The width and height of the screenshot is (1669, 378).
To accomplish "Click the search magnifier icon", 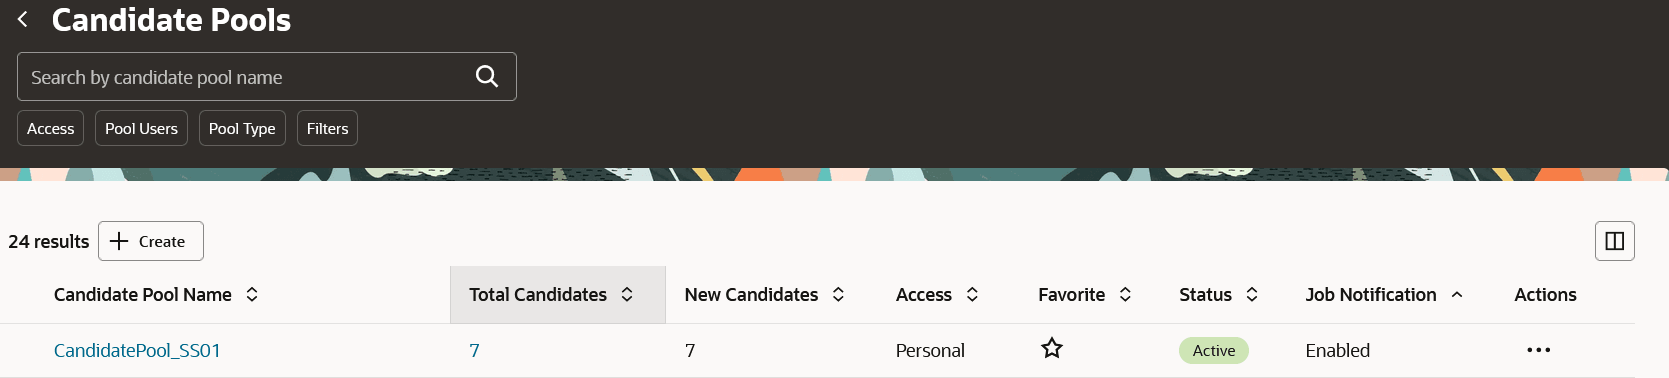I will coord(487,76).
